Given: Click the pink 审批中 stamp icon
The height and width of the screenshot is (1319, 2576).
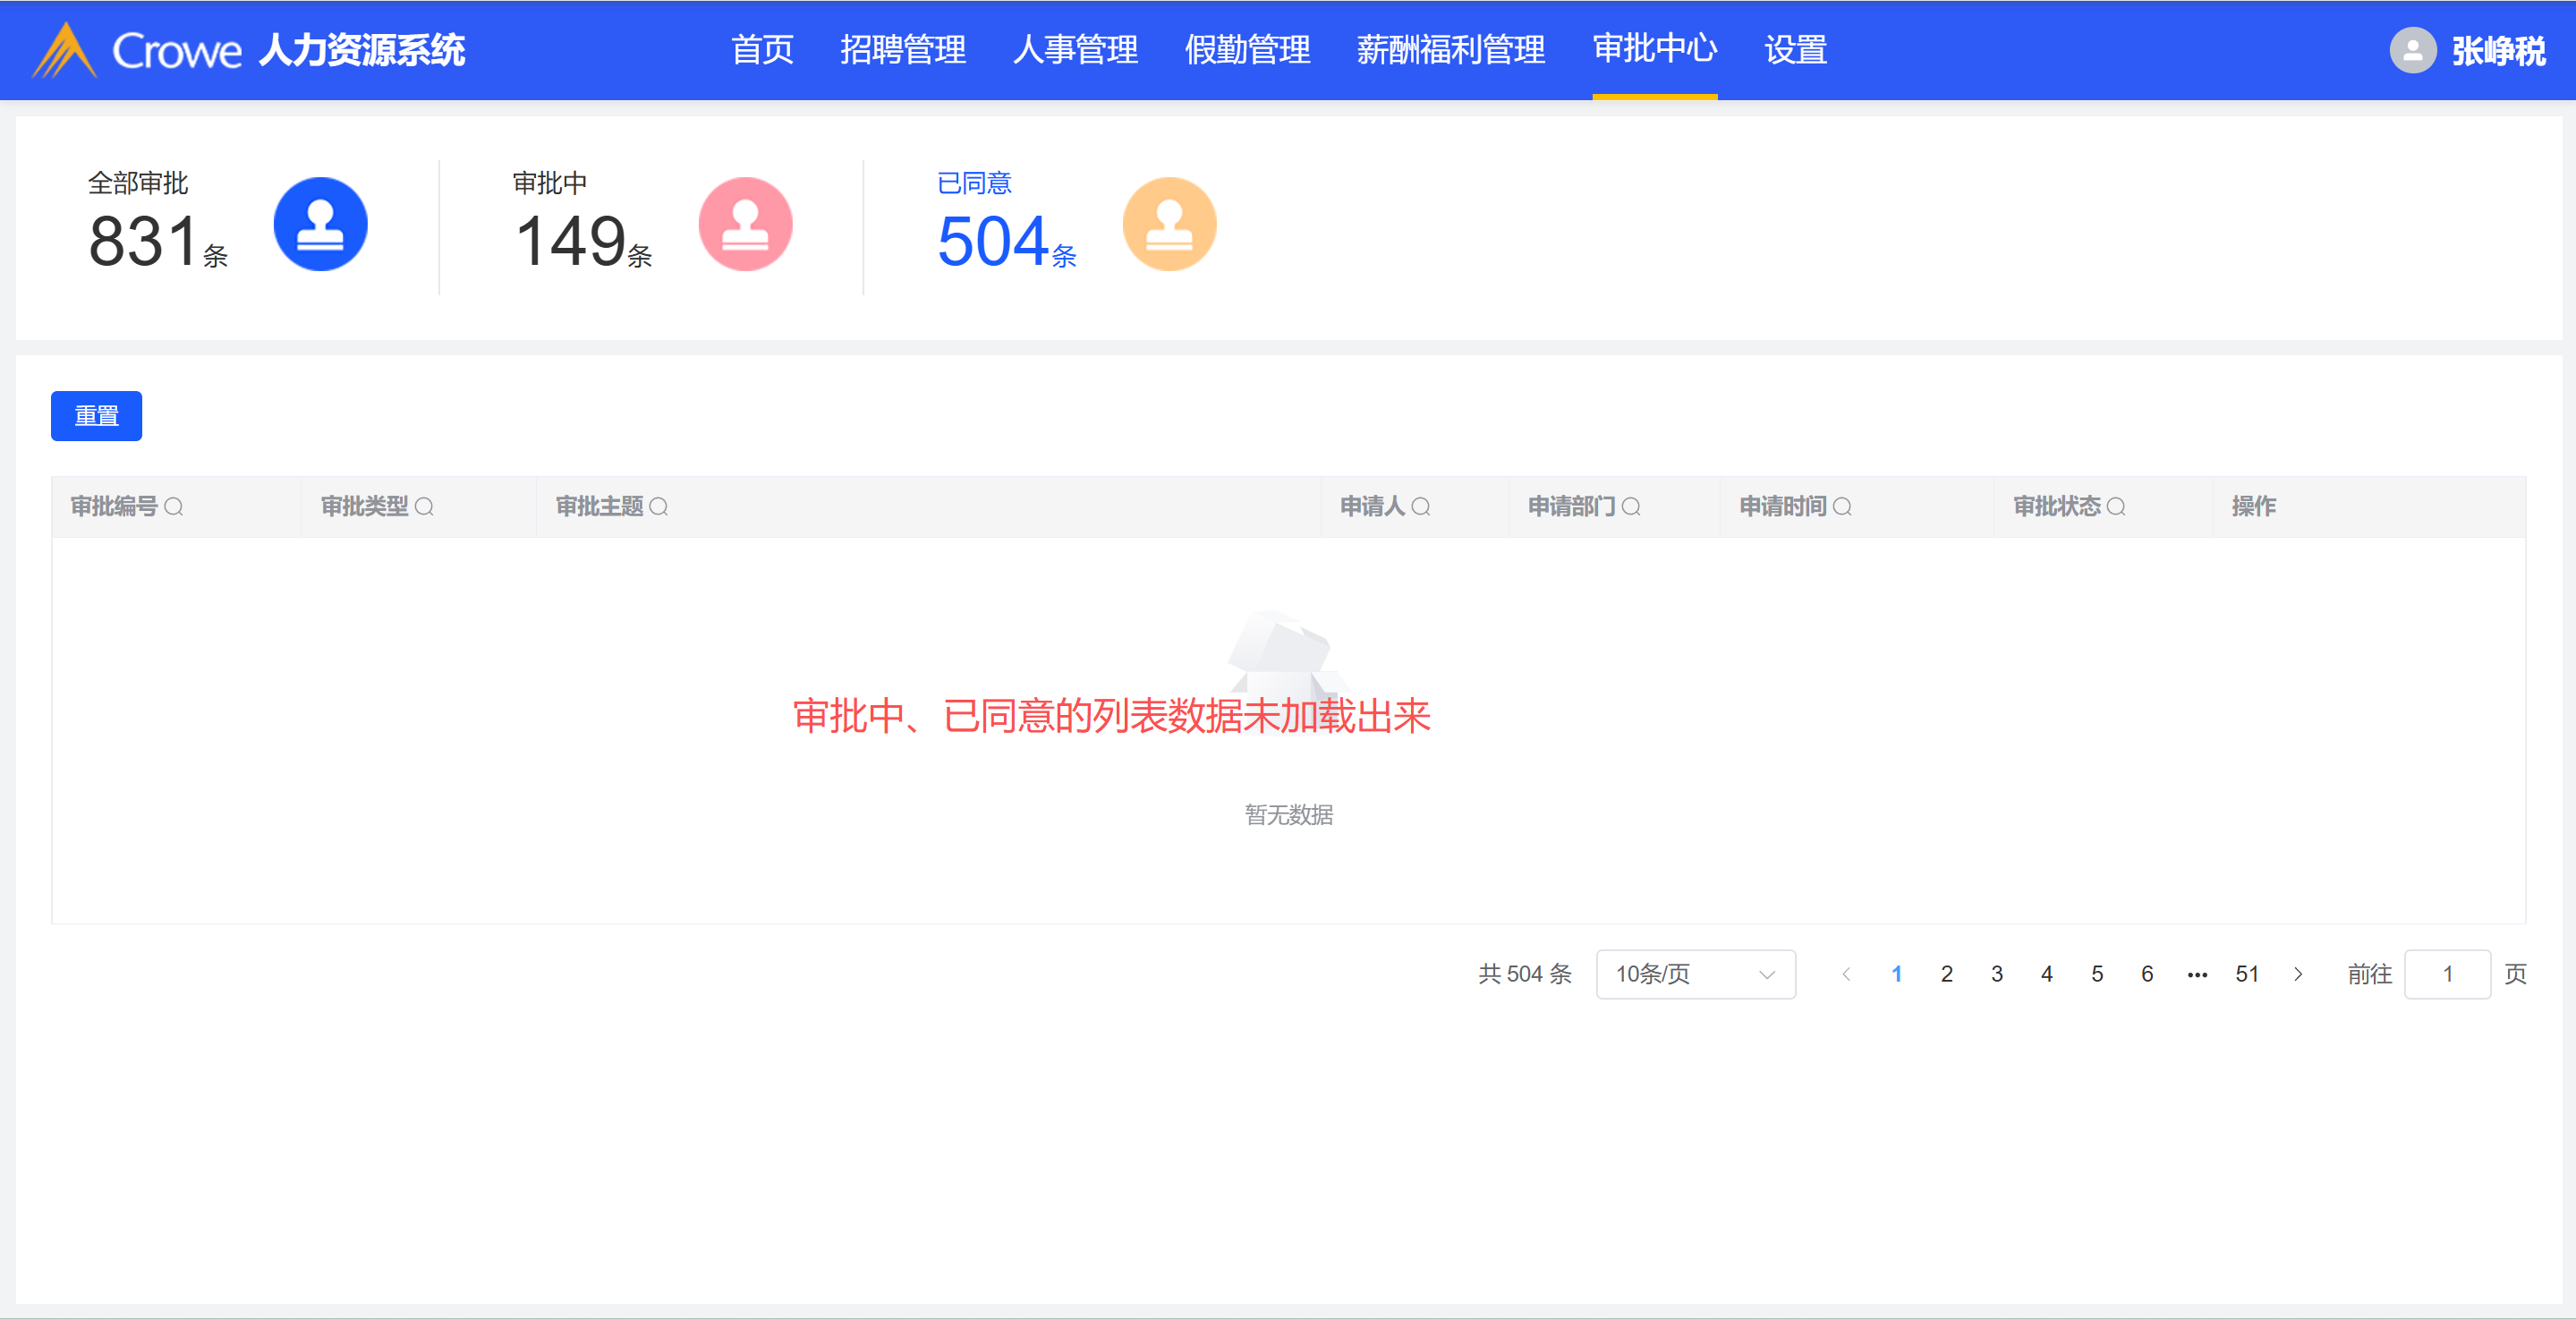Looking at the screenshot, I should click(x=745, y=224).
